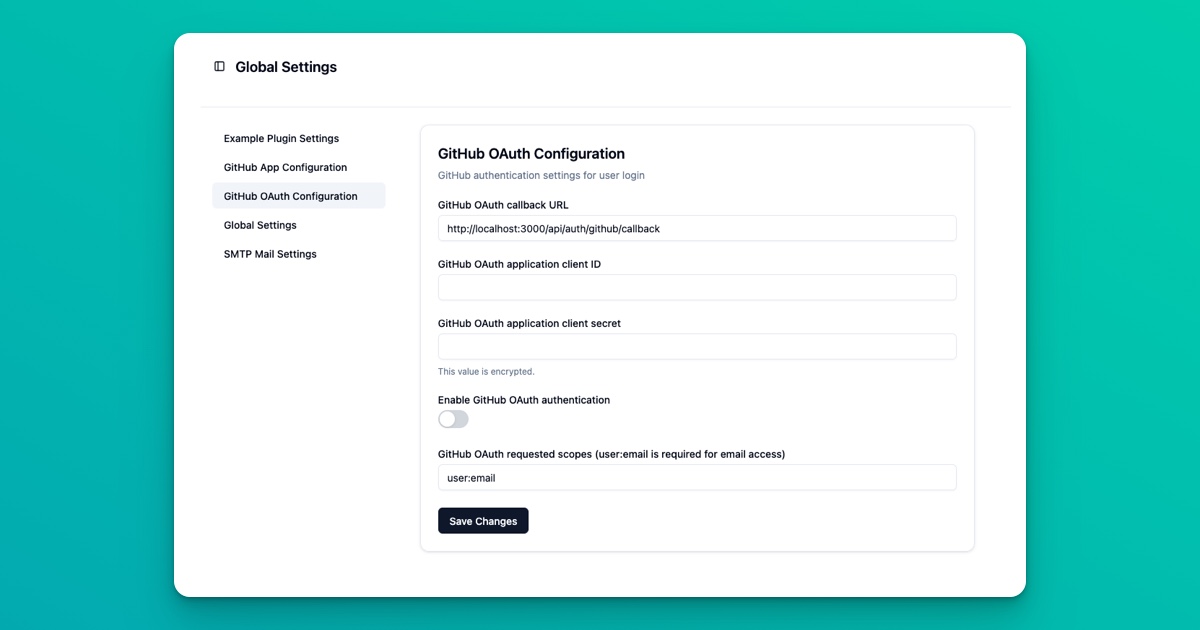Click the sidebar panel icon beside Global Settings
Image resolution: width=1200 pixels, height=630 pixels.
[219, 66]
